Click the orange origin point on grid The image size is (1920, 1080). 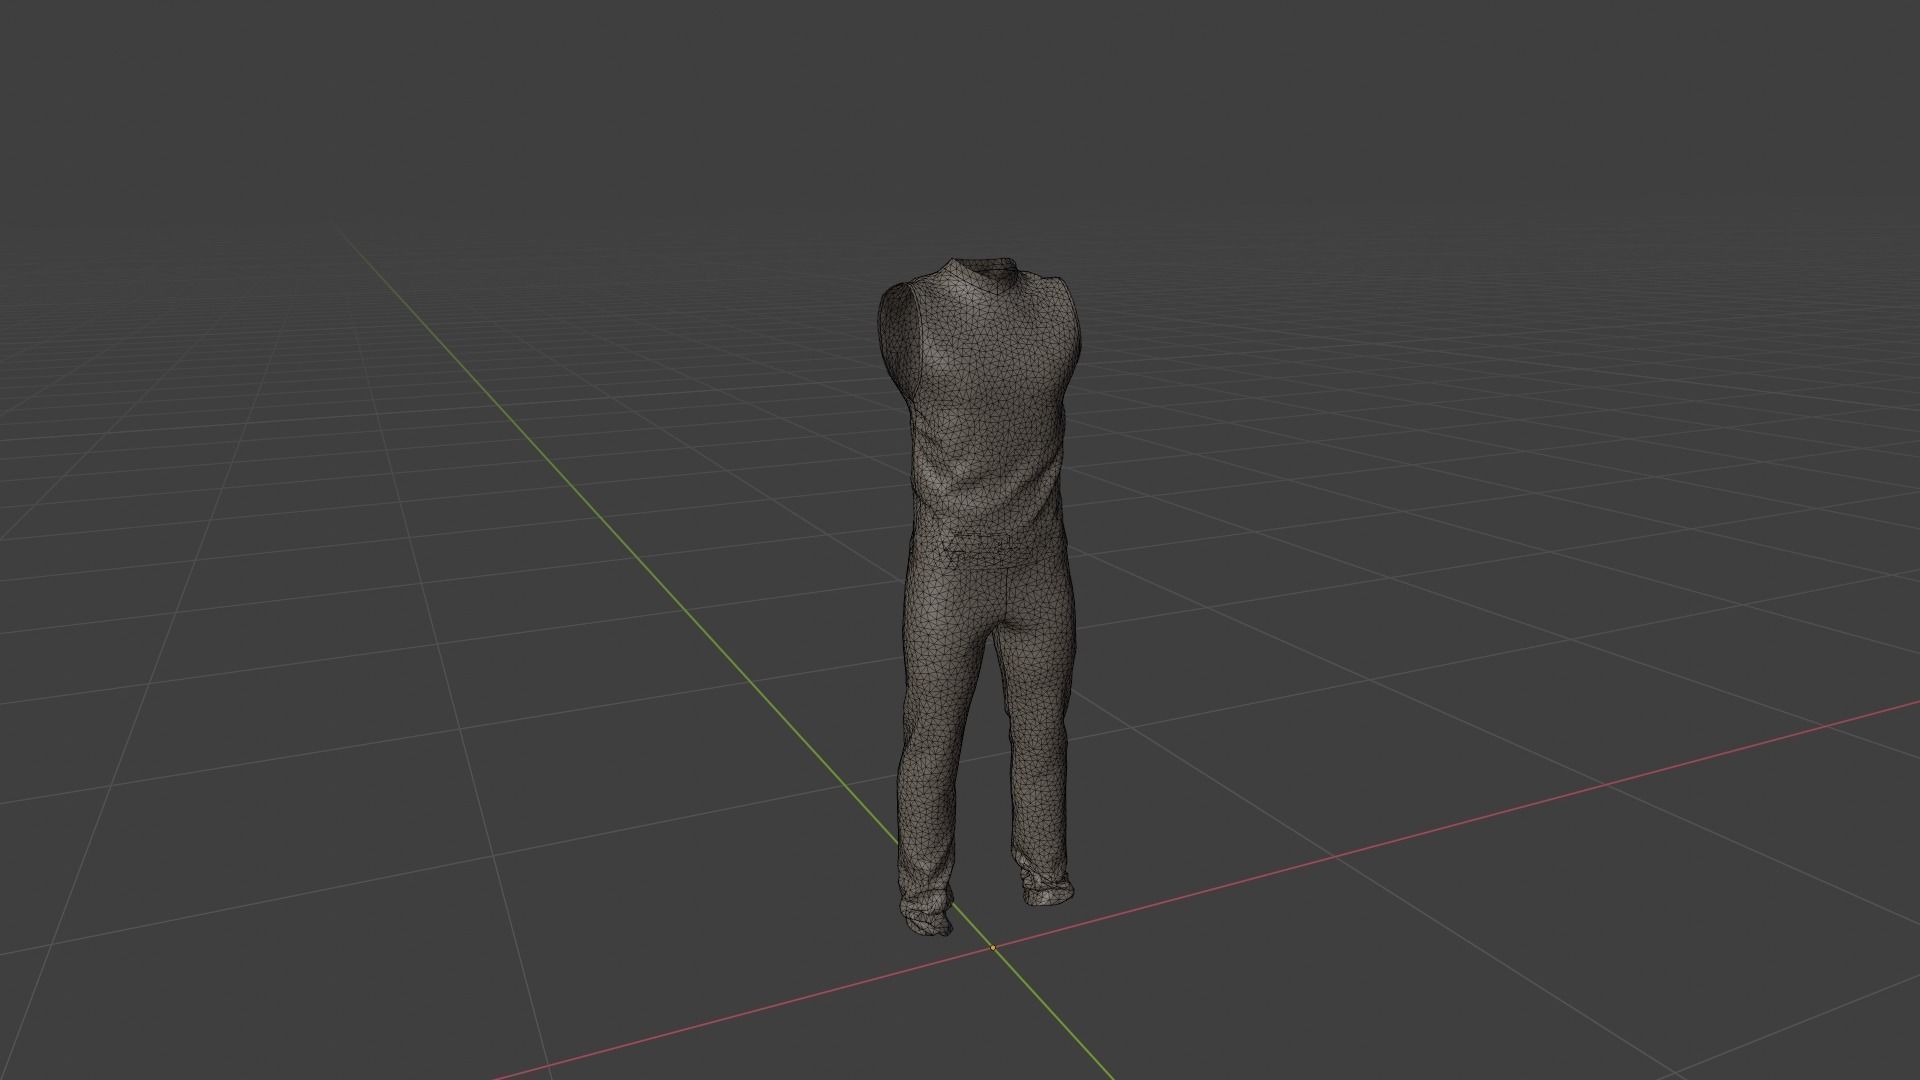[993, 947]
